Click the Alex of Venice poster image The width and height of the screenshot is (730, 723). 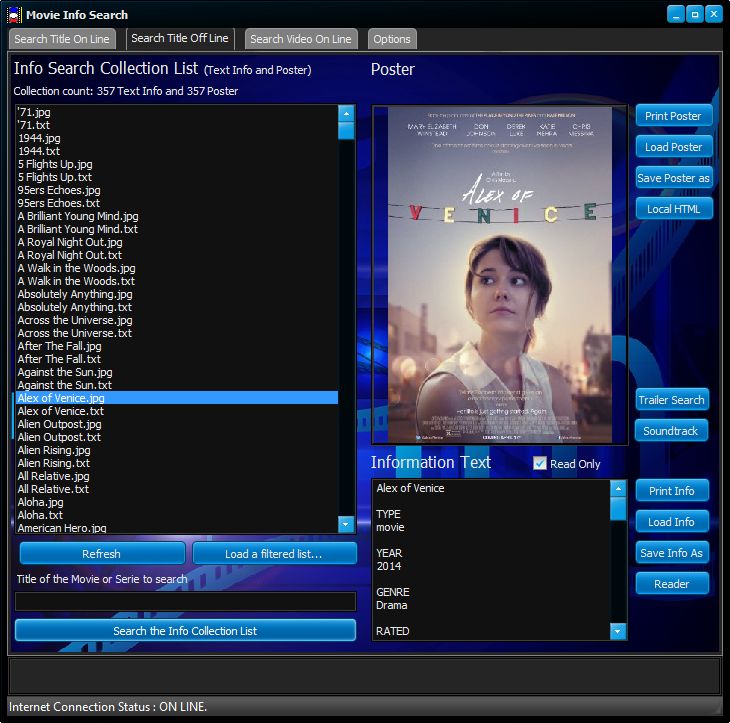tap(500, 275)
